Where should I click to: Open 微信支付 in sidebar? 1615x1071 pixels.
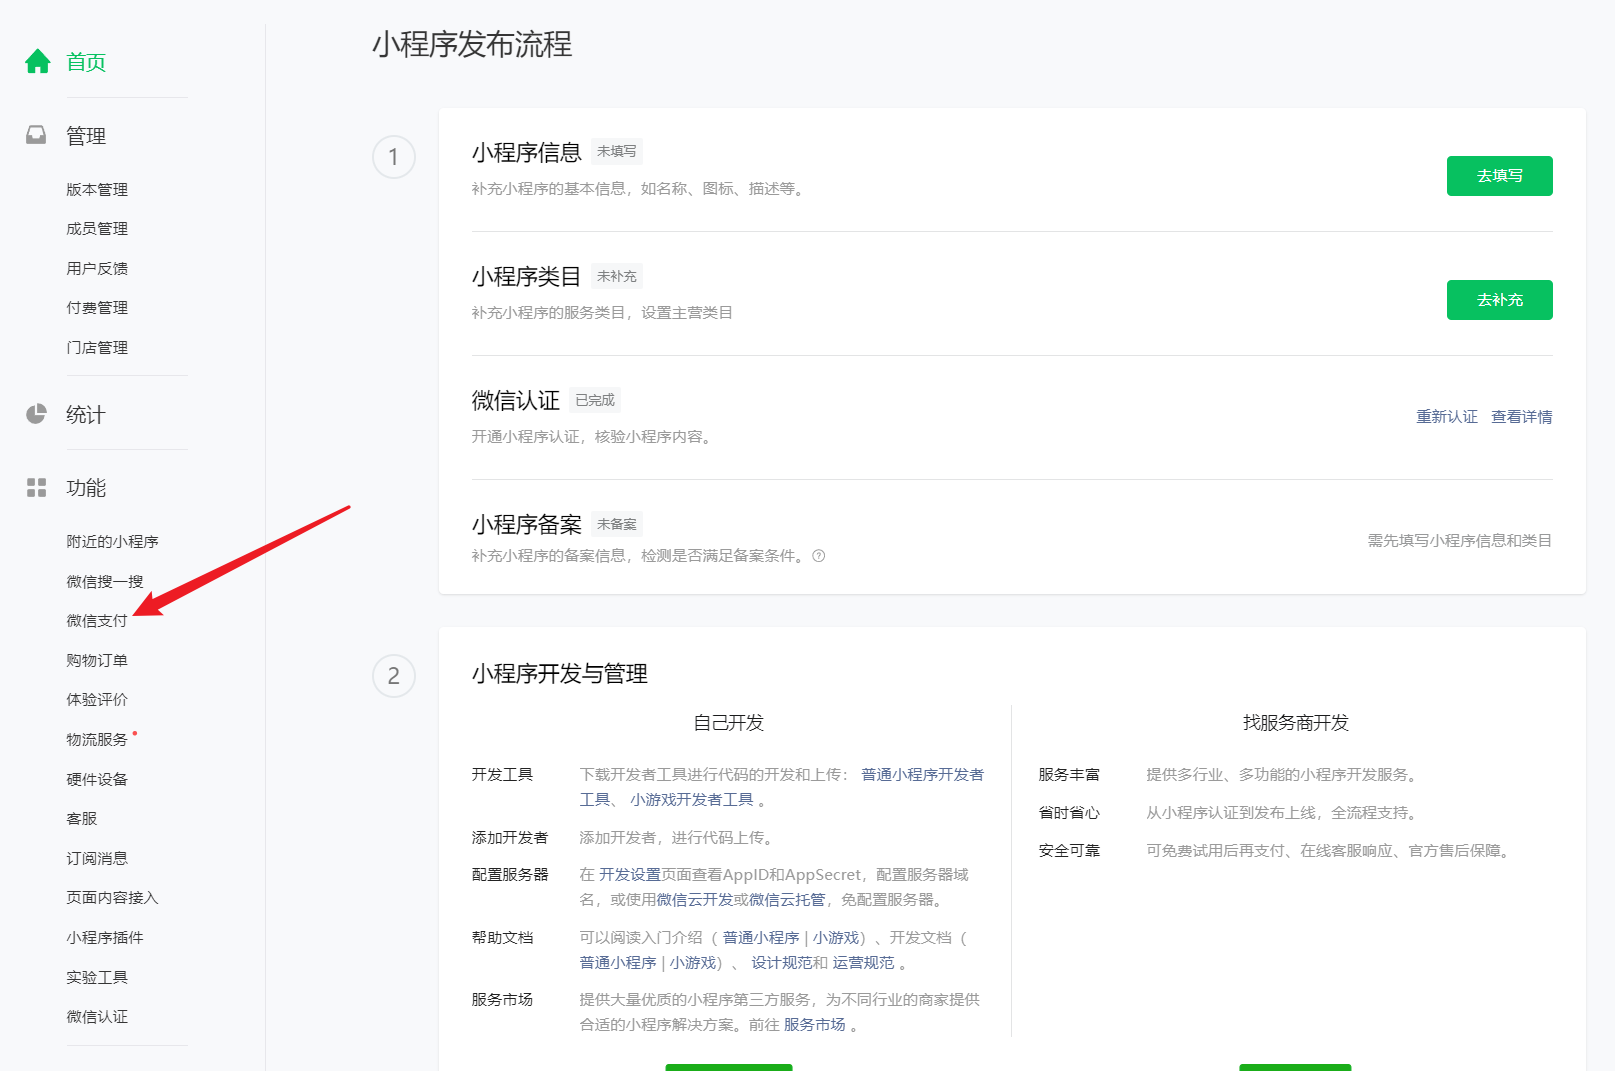[97, 621]
